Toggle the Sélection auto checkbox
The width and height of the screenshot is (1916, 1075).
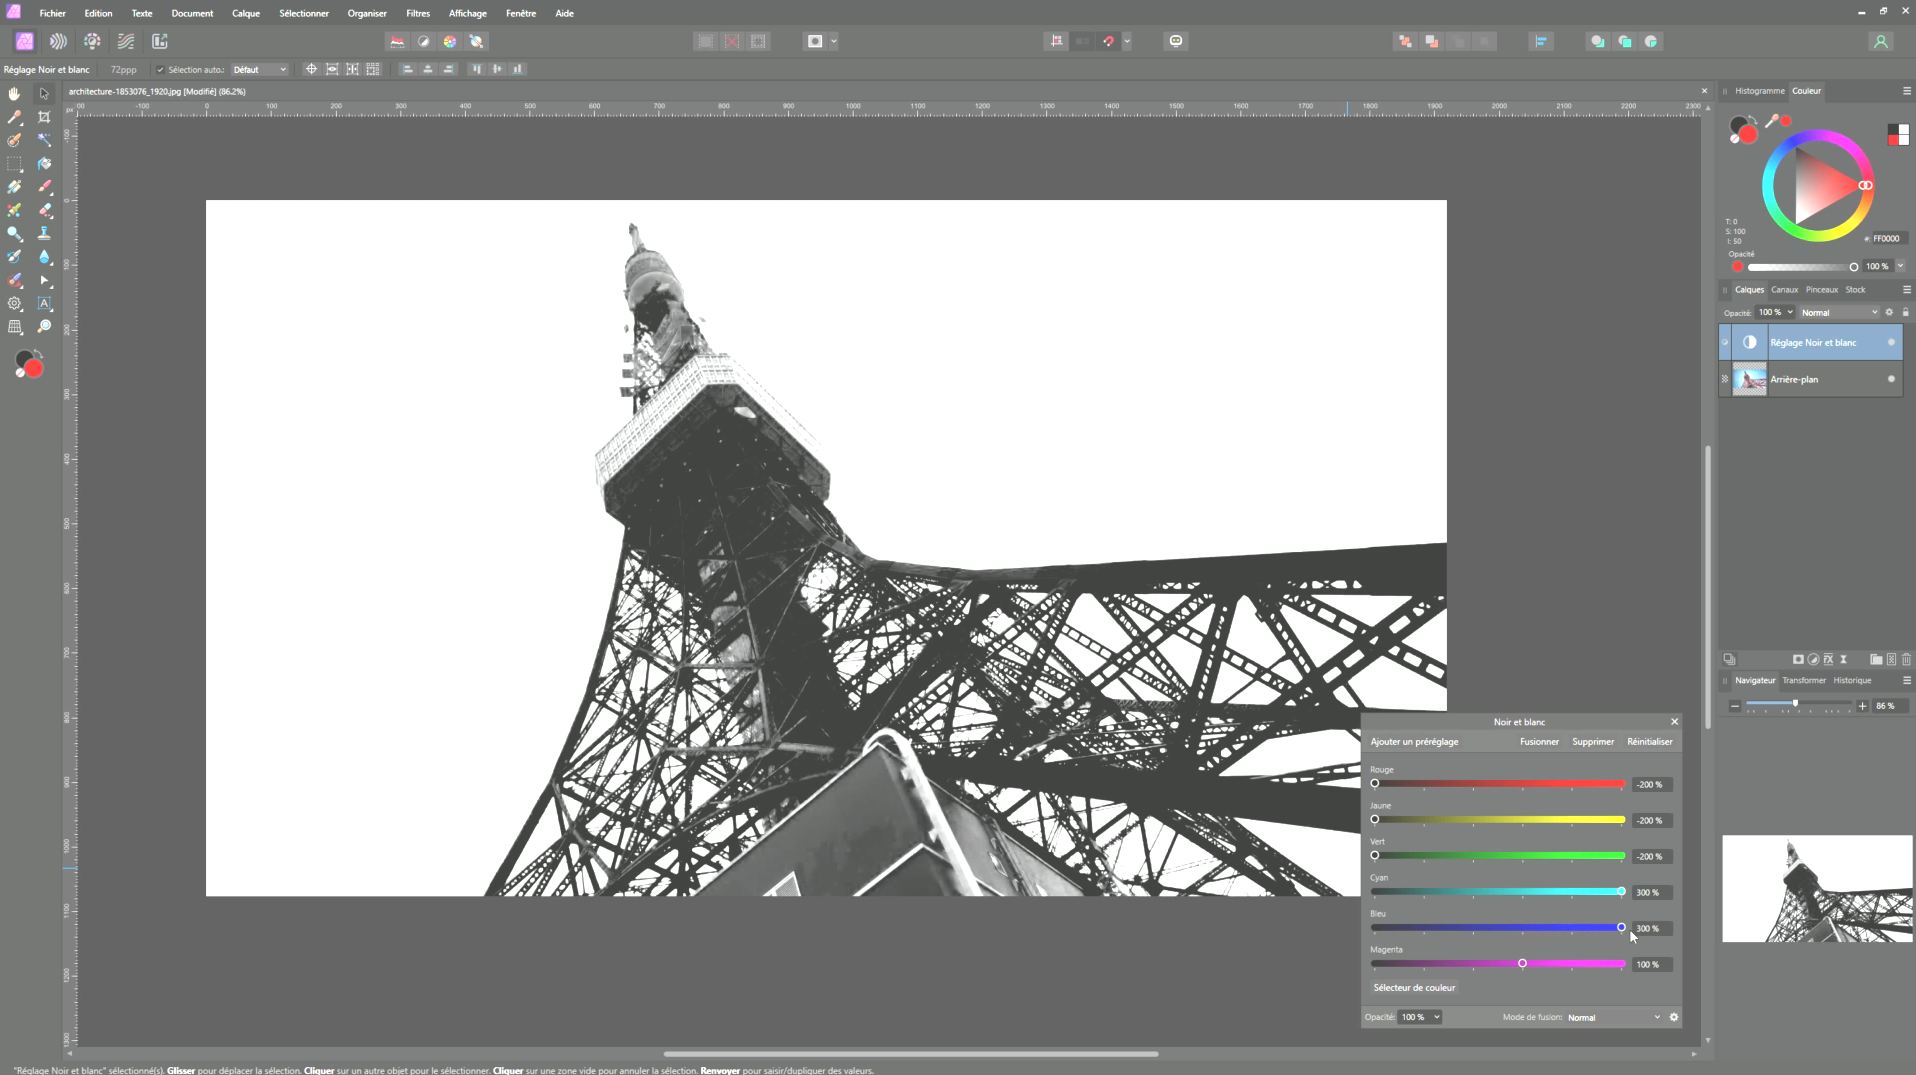pos(160,70)
